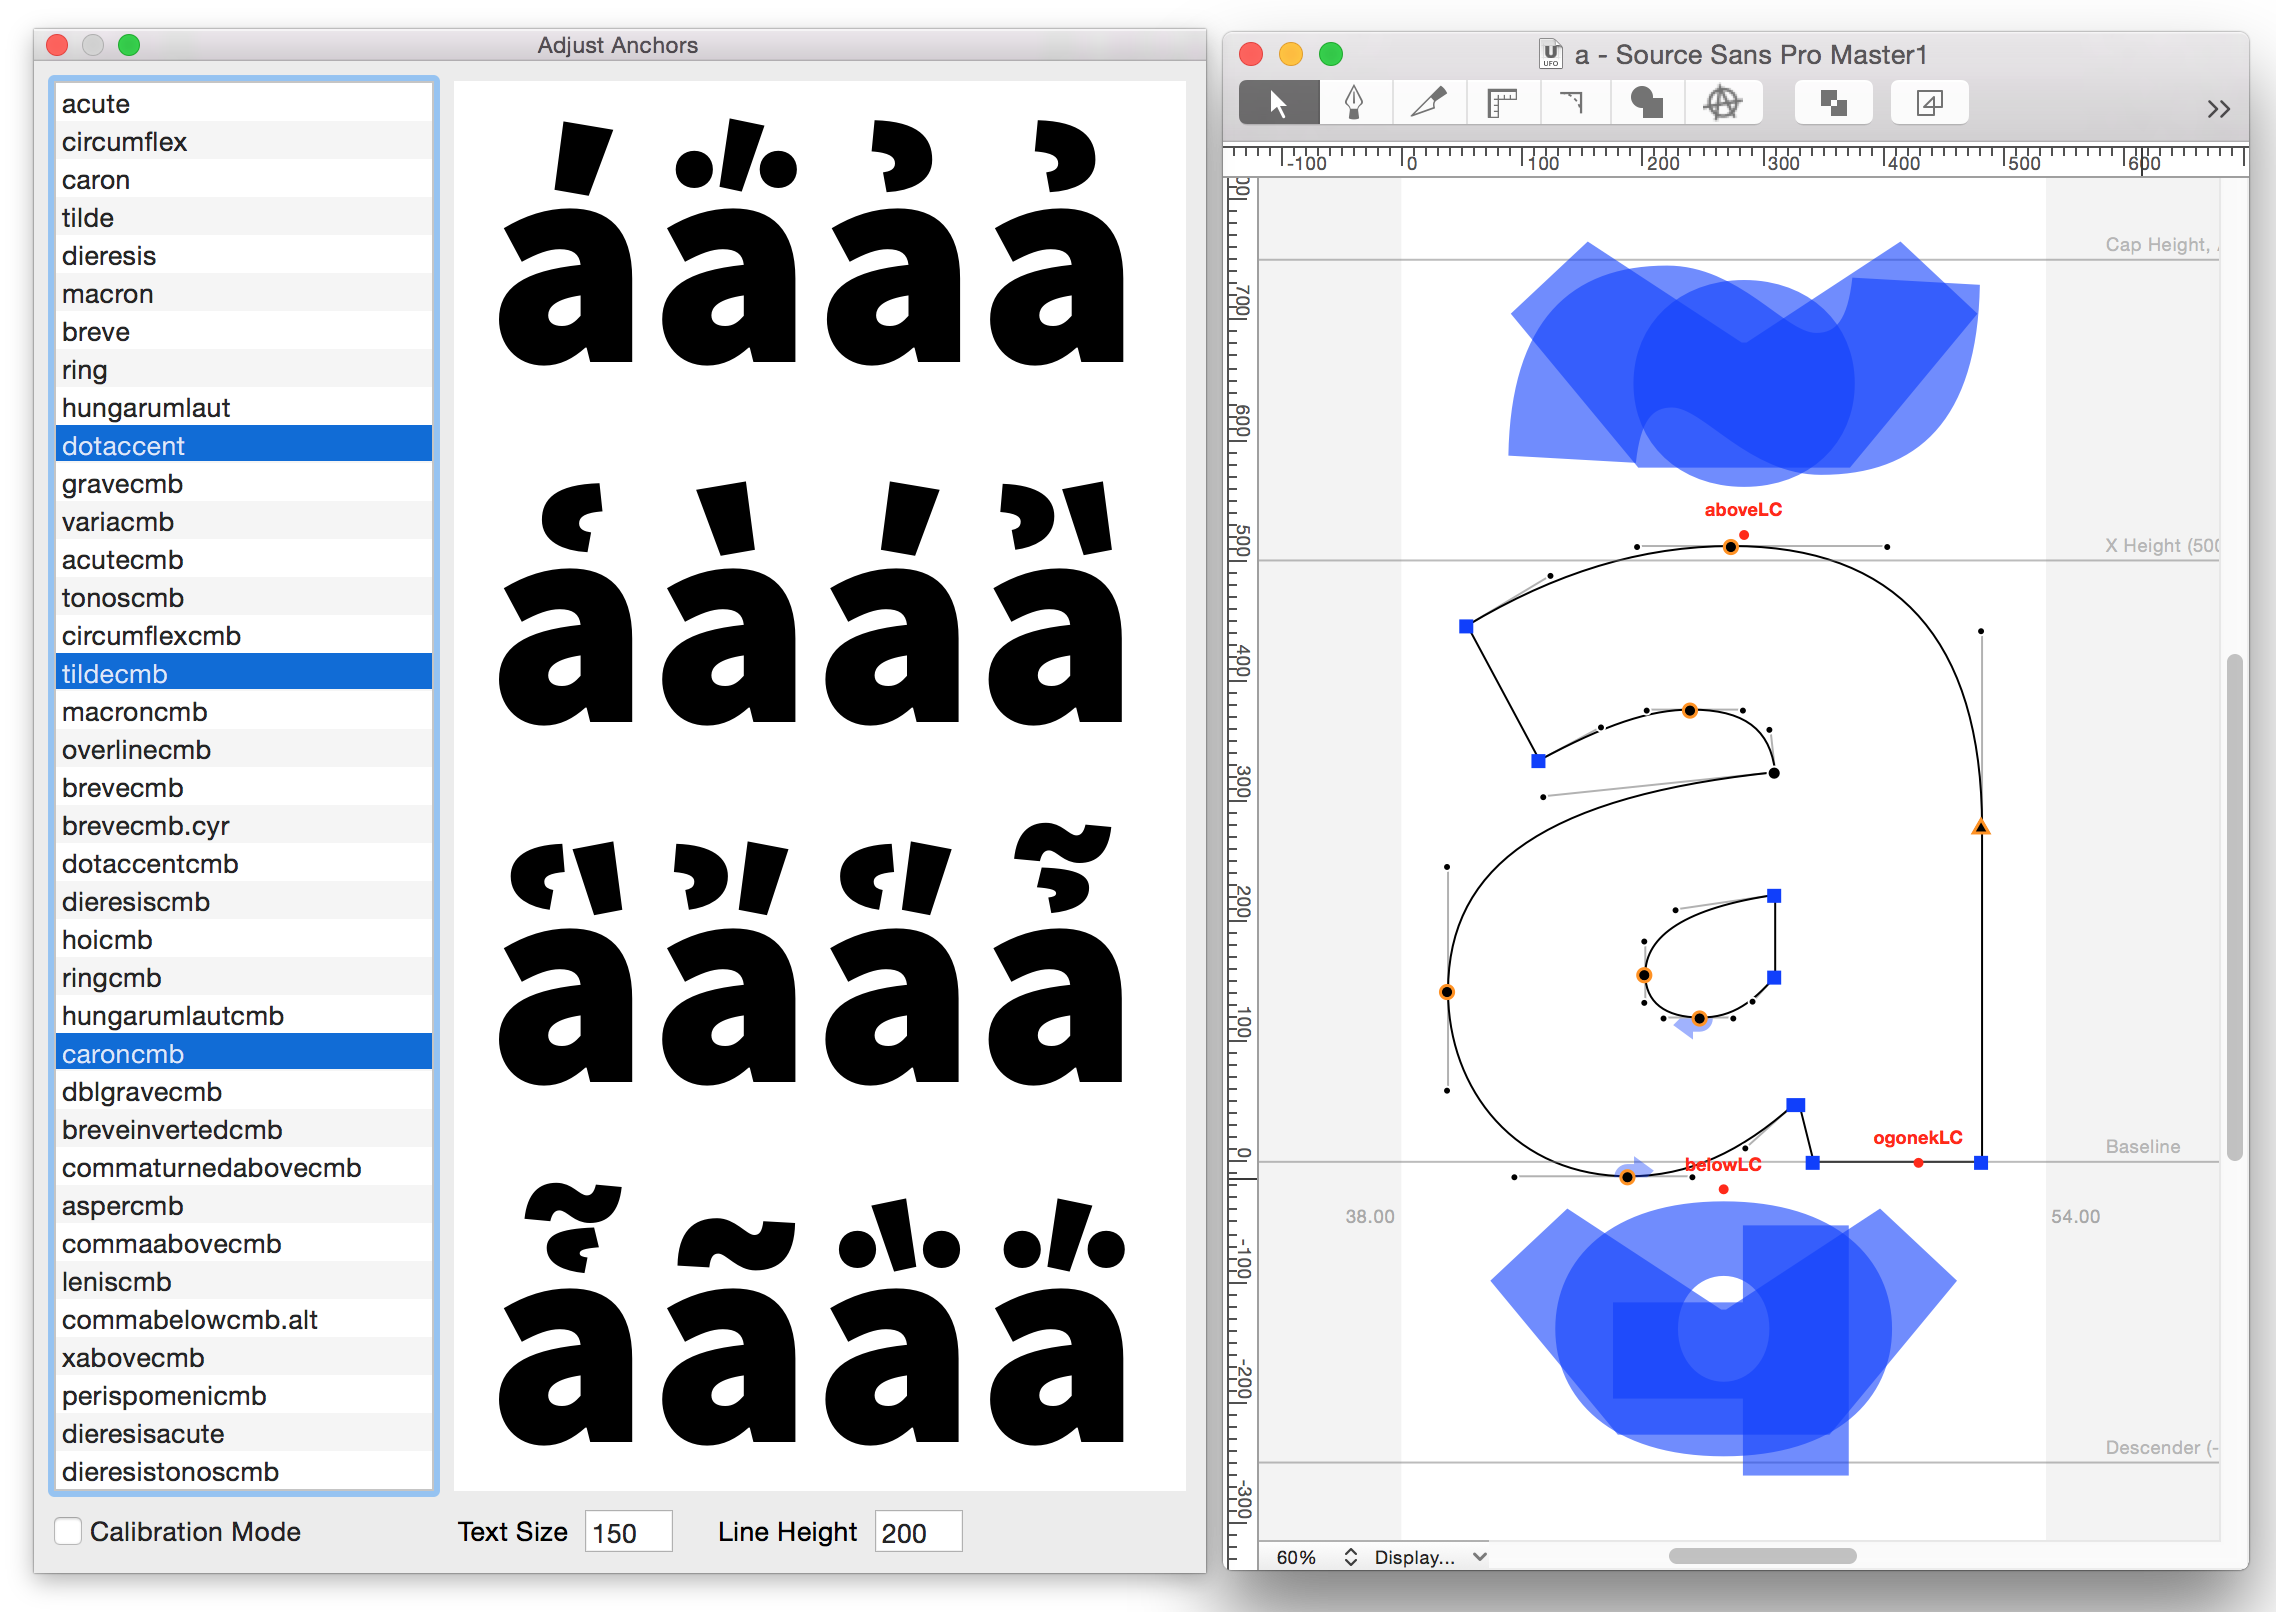The height and width of the screenshot is (1612, 2276).
Task: Click the layers toolbar button
Action: point(1929,103)
